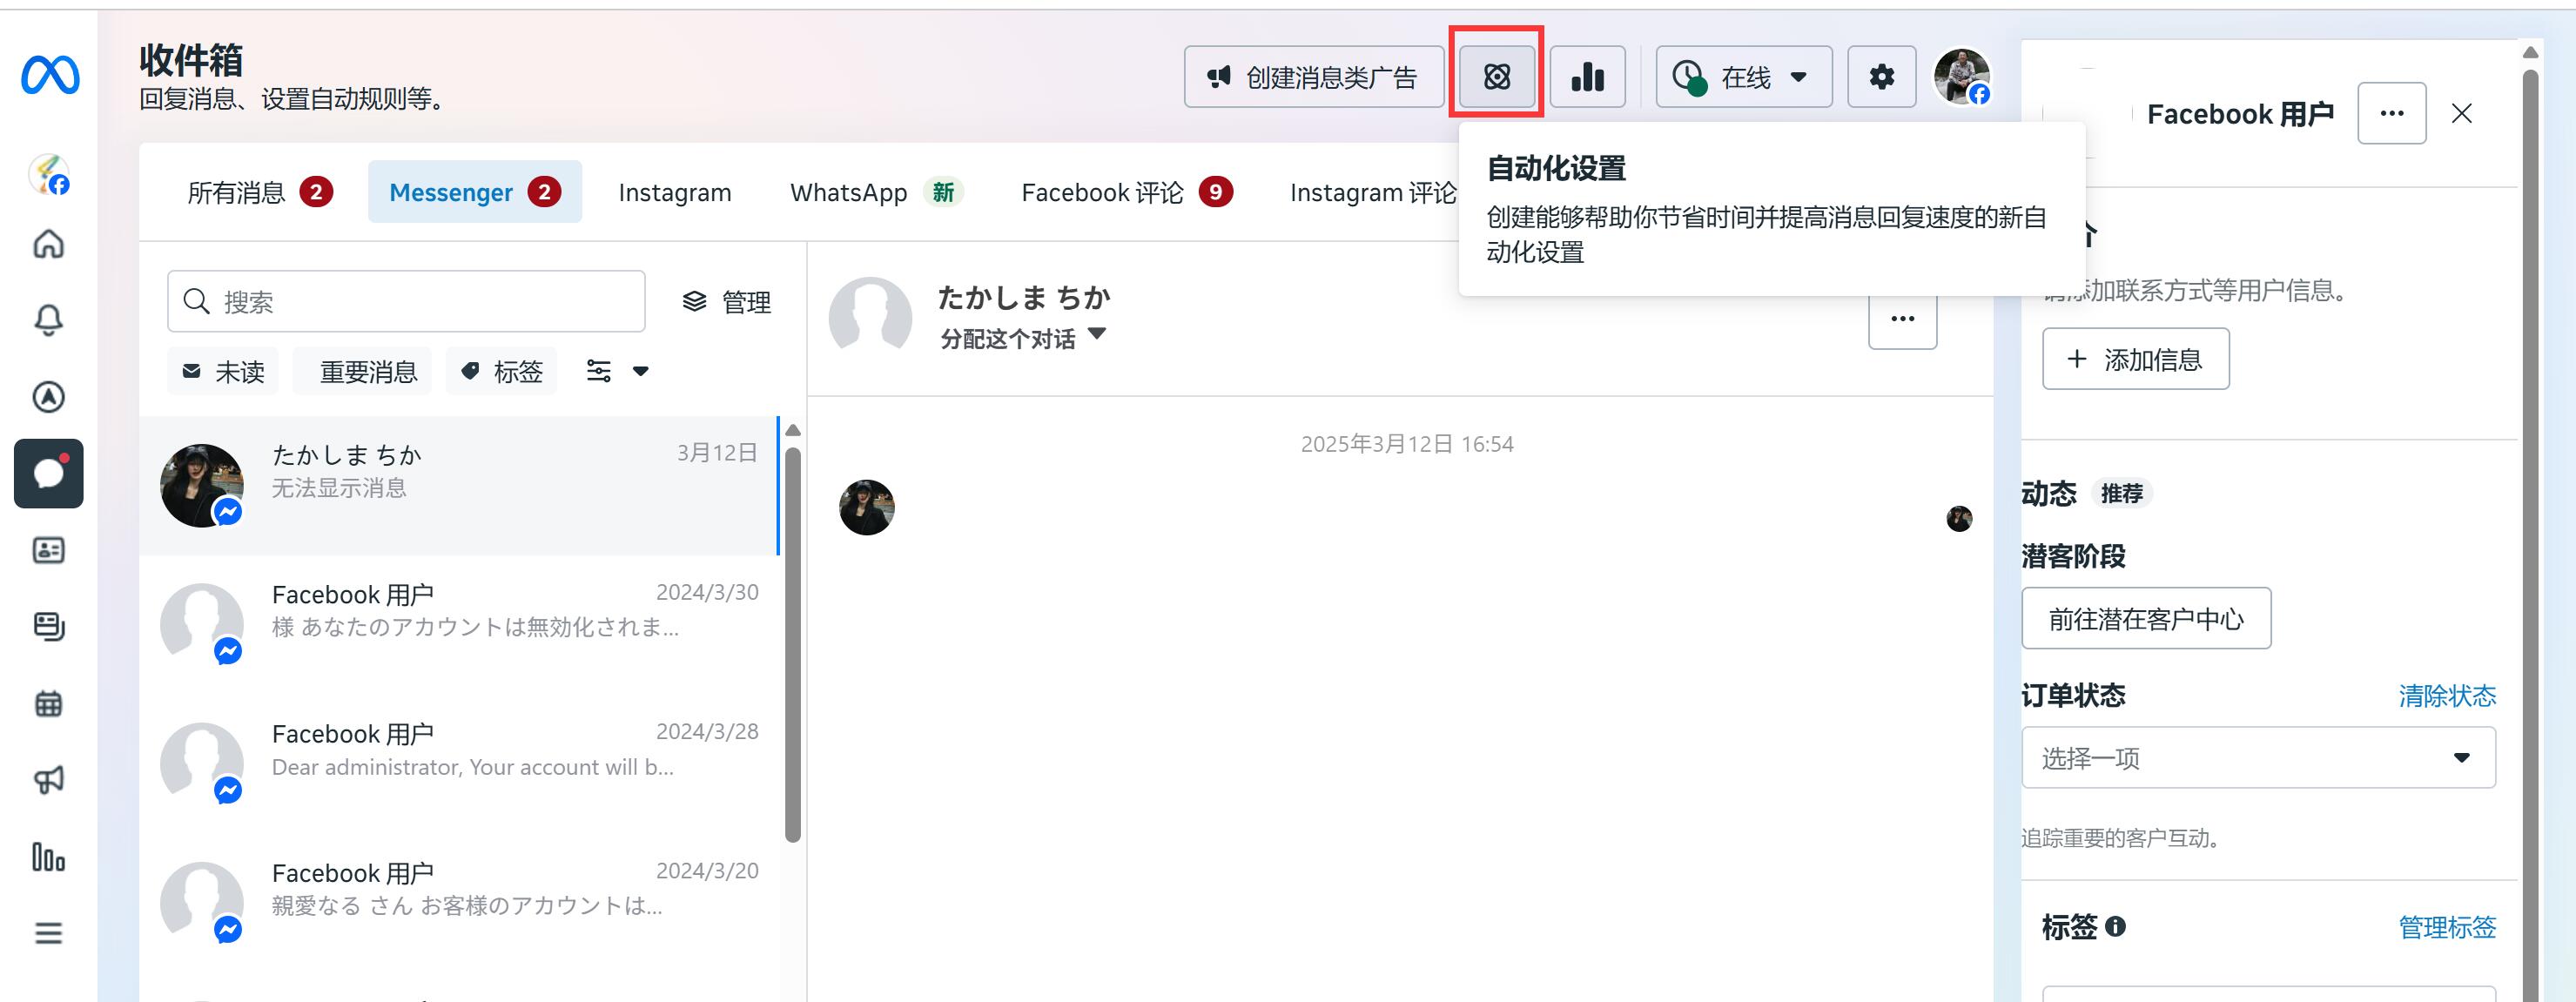Image resolution: width=2576 pixels, height=1002 pixels.
Task: Open the 订单状态 选择一项 dropdown
Action: point(2258,757)
